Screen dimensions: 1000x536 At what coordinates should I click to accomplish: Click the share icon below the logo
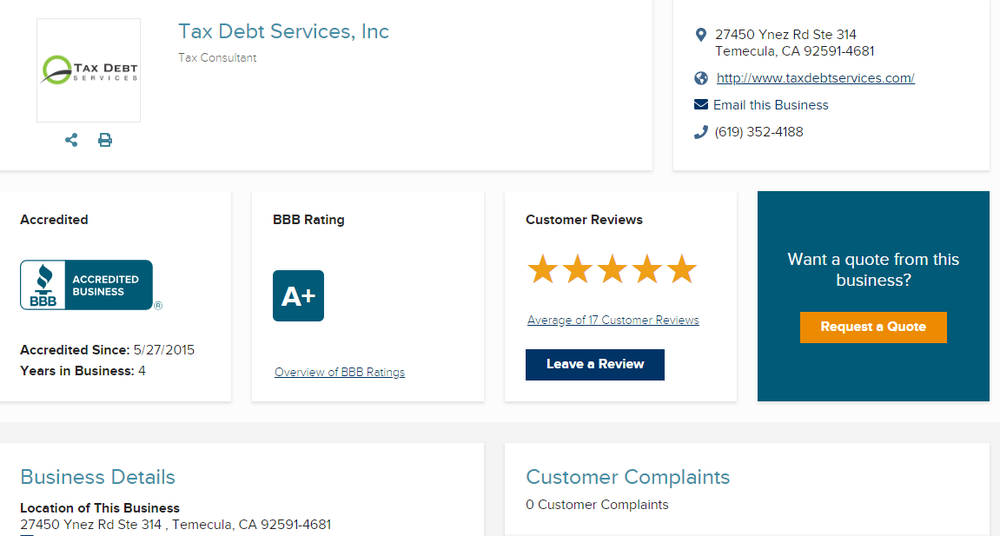click(x=71, y=140)
